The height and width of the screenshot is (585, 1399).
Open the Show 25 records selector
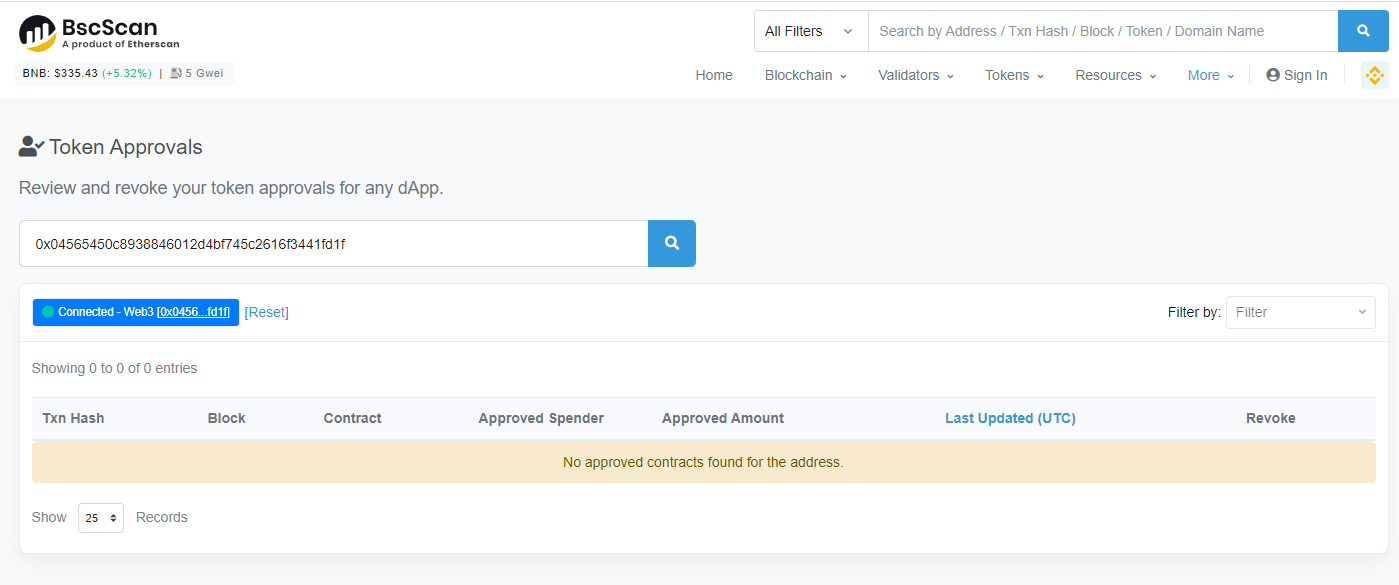[101, 518]
